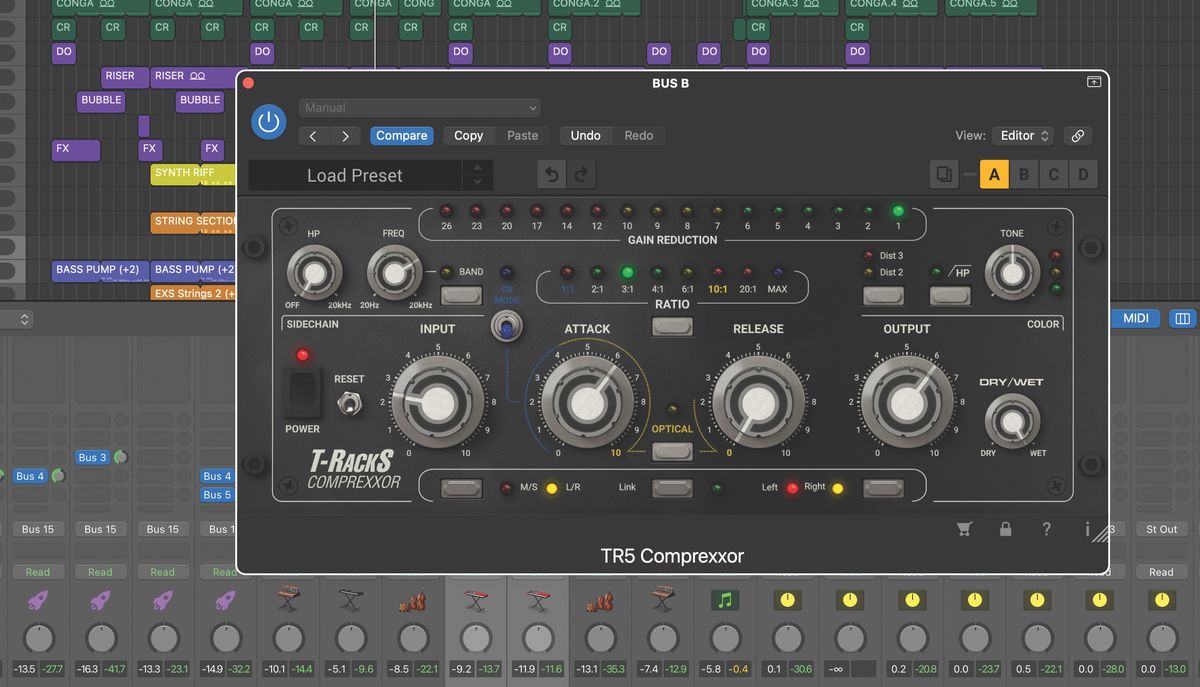Click the chain link icon next to View
The image size is (1200, 687).
[1077, 135]
